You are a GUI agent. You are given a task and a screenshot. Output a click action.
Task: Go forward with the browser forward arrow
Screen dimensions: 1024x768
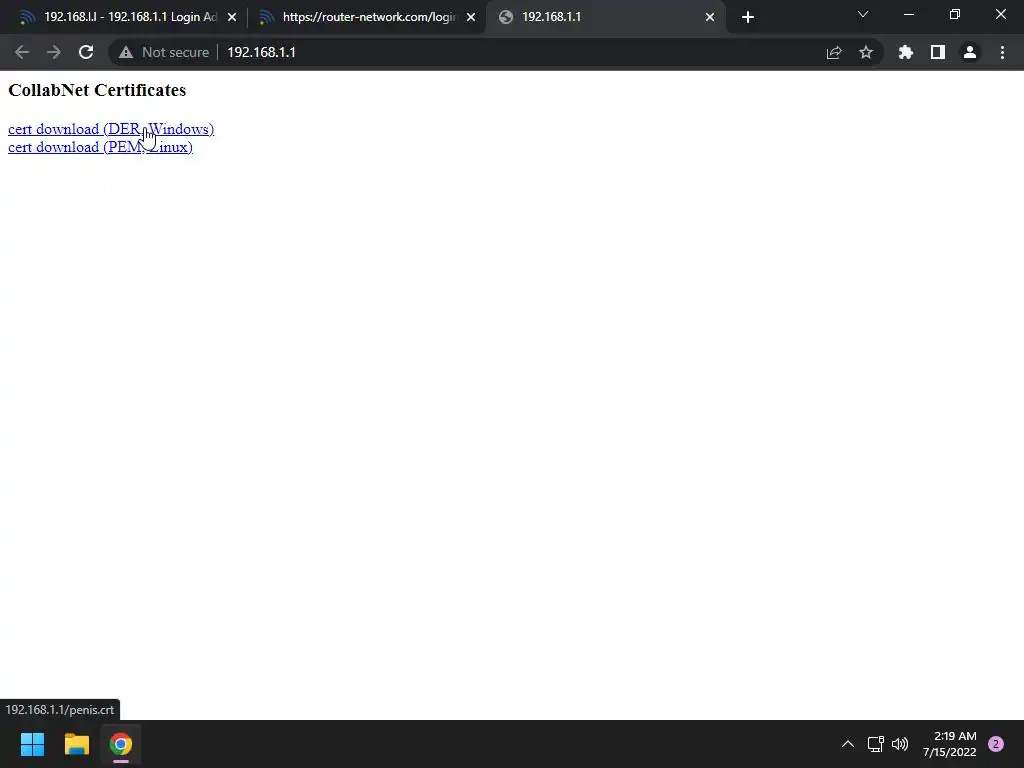54,52
